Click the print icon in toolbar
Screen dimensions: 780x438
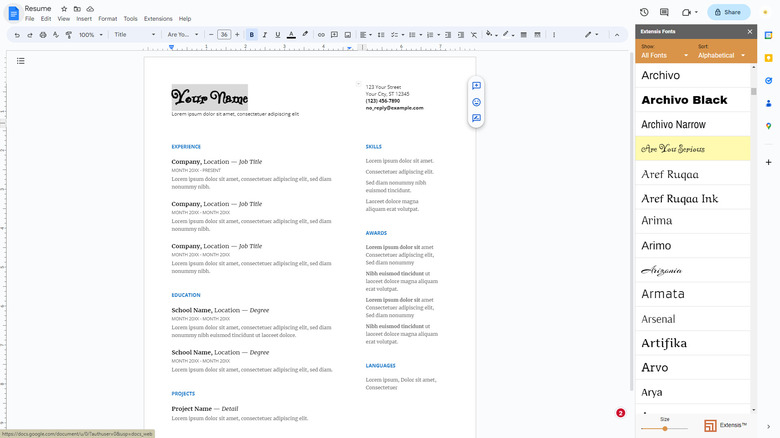[x=43, y=34]
